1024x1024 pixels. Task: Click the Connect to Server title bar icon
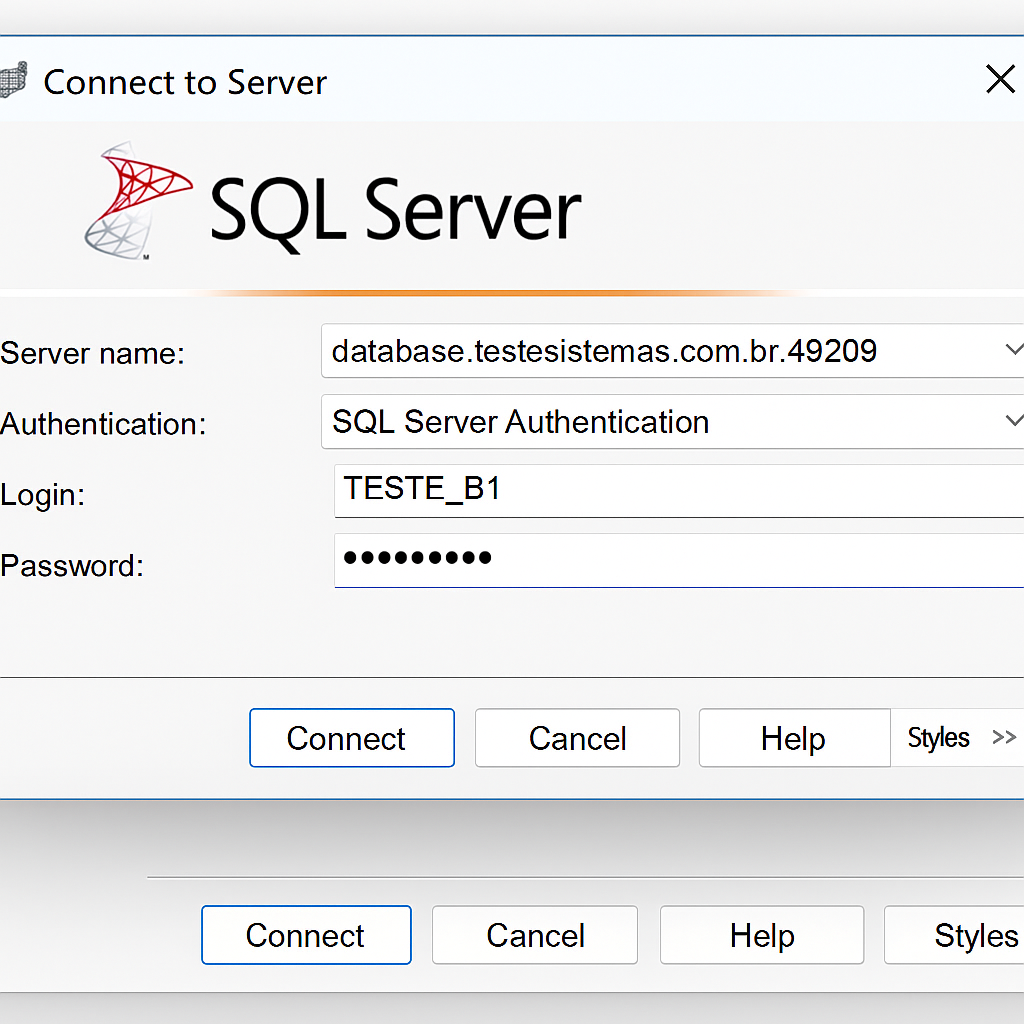coord(12,80)
